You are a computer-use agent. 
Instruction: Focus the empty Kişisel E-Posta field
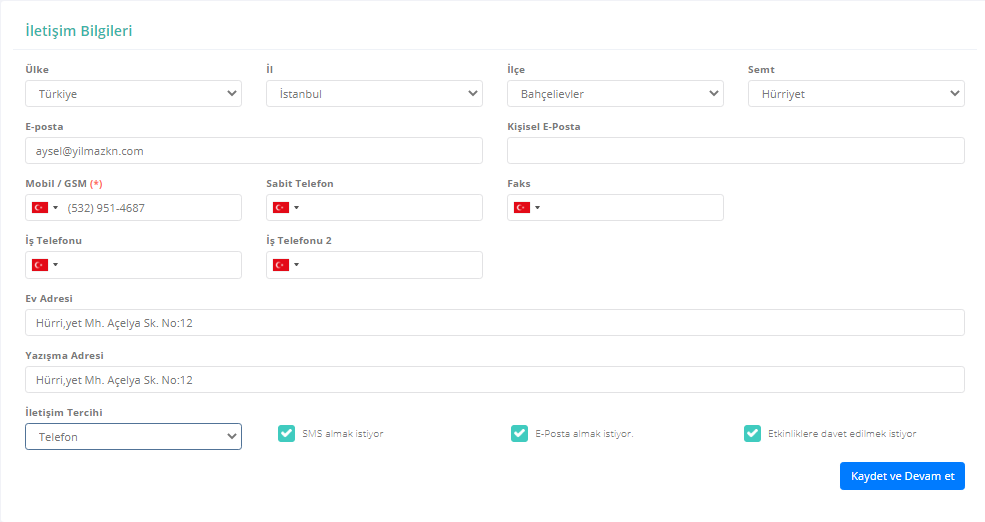click(735, 151)
